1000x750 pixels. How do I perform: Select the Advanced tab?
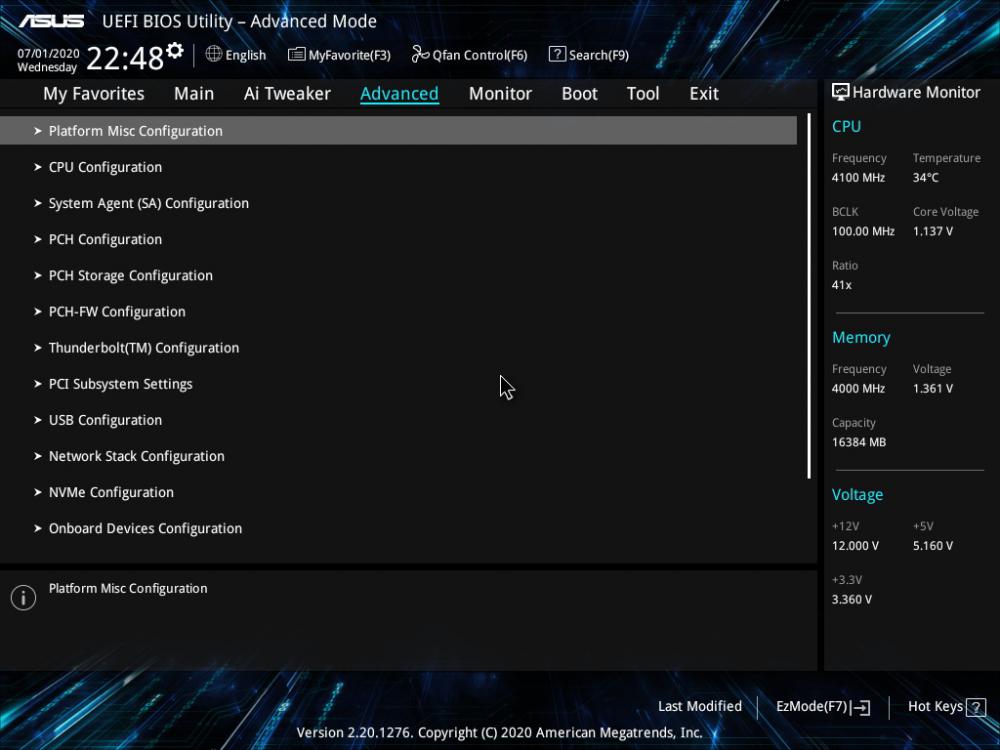[x=399, y=94]
